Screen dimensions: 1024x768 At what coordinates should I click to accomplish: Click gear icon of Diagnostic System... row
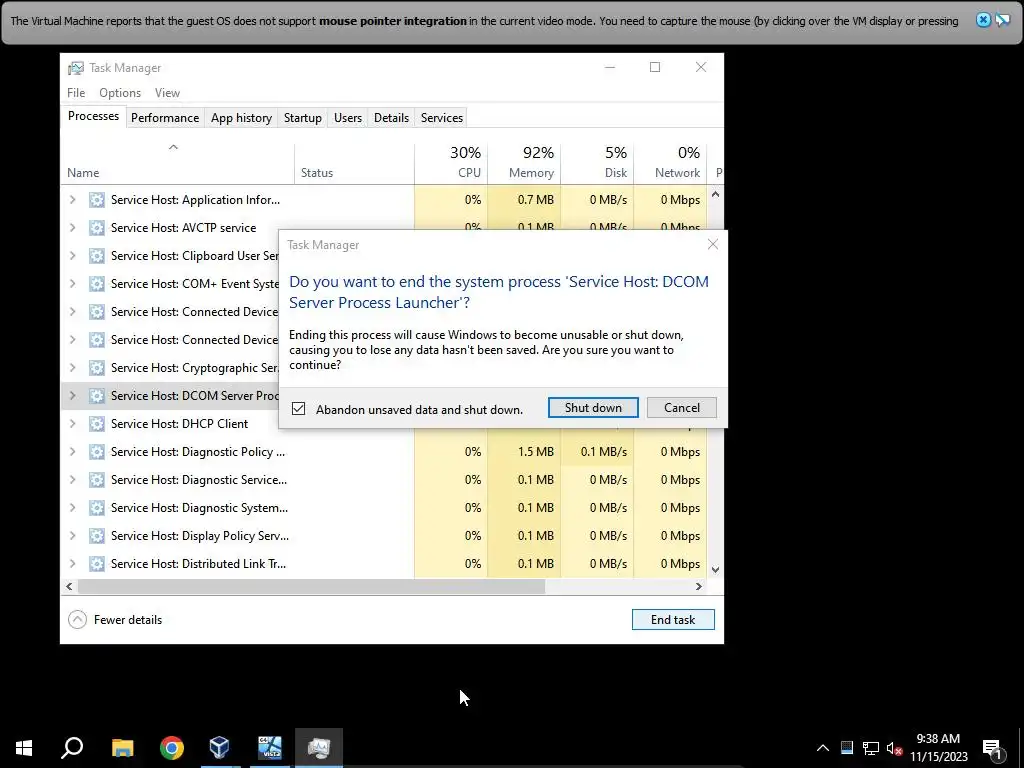(97, 508)
